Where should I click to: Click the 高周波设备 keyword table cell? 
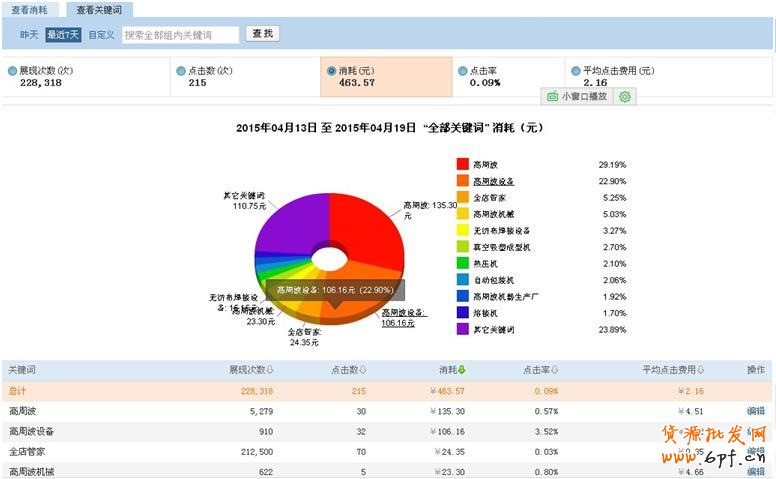pos(31,431)
